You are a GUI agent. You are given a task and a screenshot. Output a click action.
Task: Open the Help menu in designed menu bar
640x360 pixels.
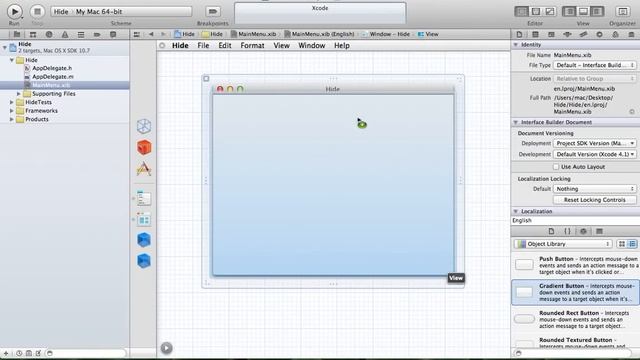tap(342, 45)
